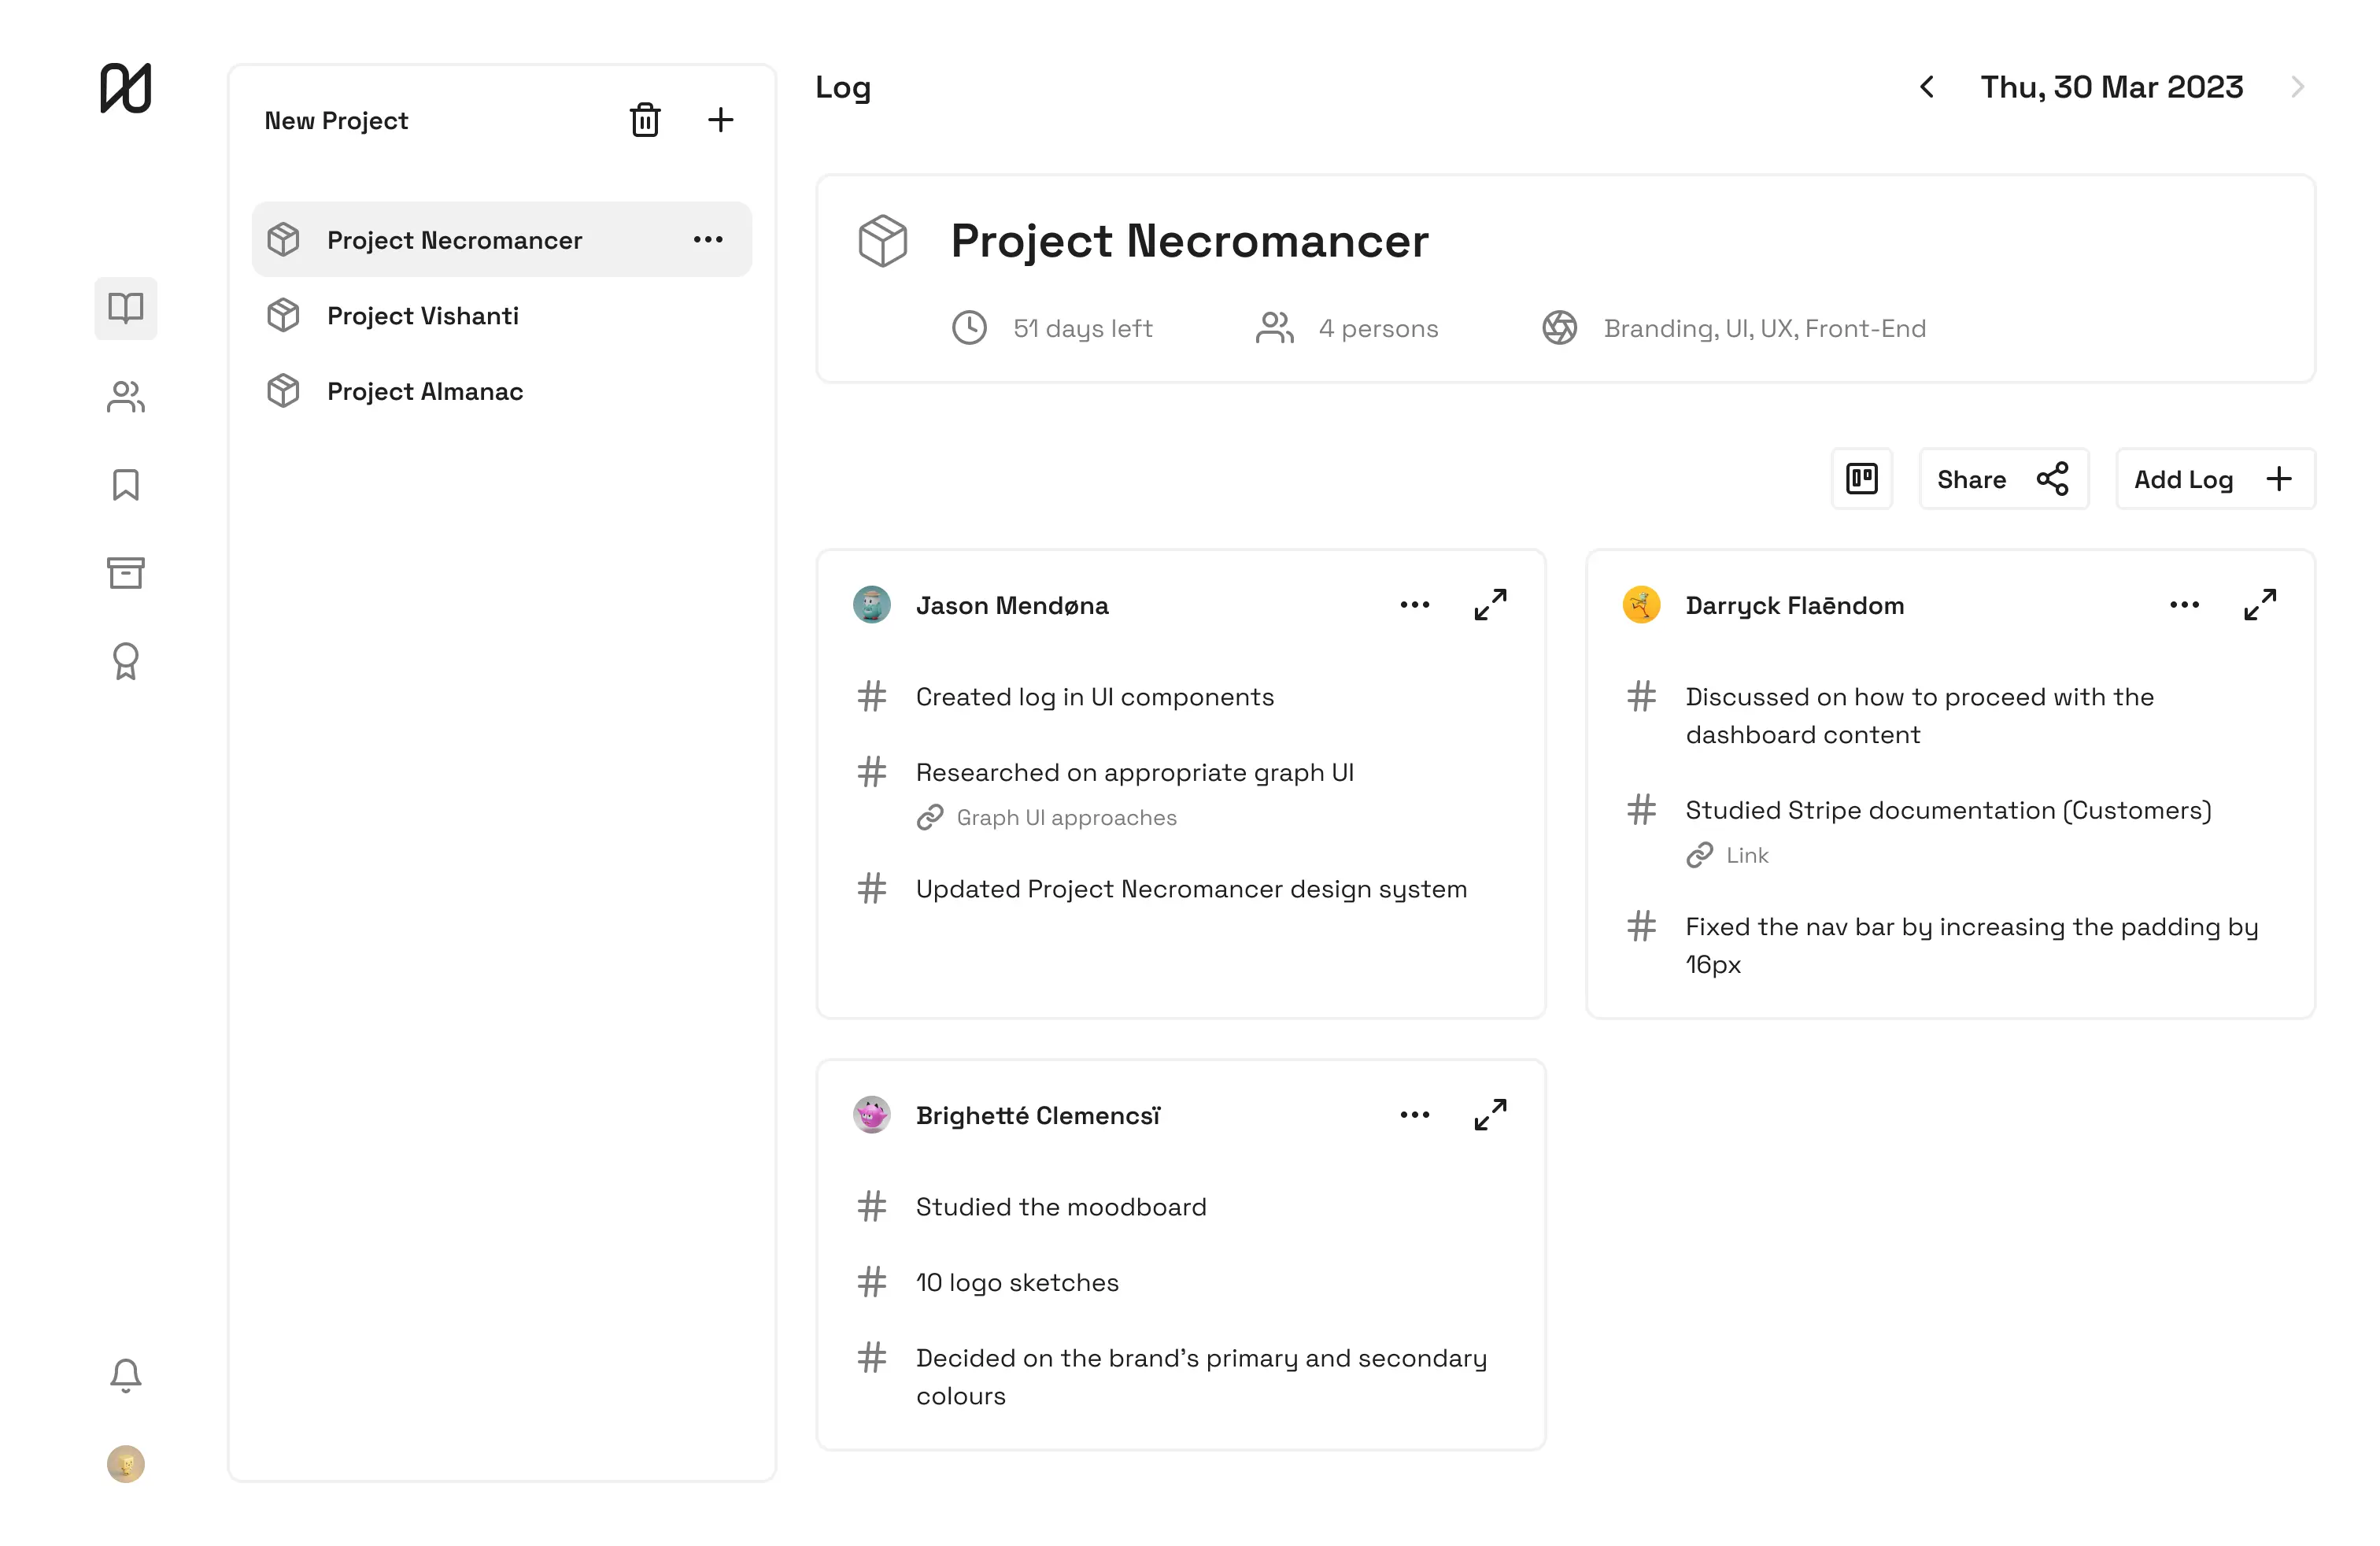Open the Graph UI approaches link
Image resolution: width=2380 pixels, height=1546 pixels.
click(x=1065, y=818)
